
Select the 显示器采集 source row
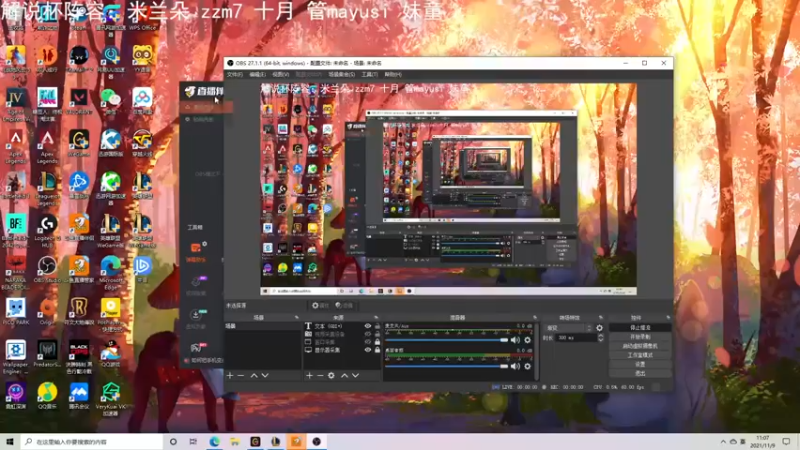point(342,350)
